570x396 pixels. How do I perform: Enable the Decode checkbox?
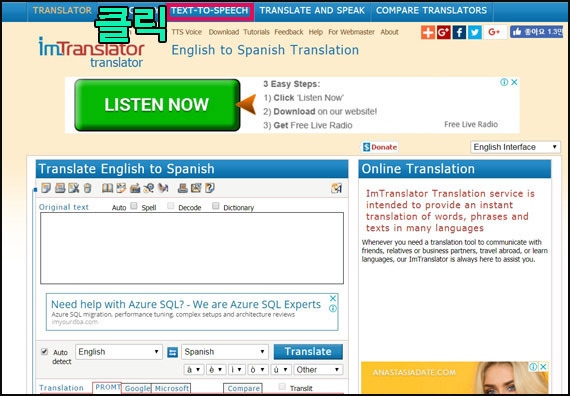170,206
